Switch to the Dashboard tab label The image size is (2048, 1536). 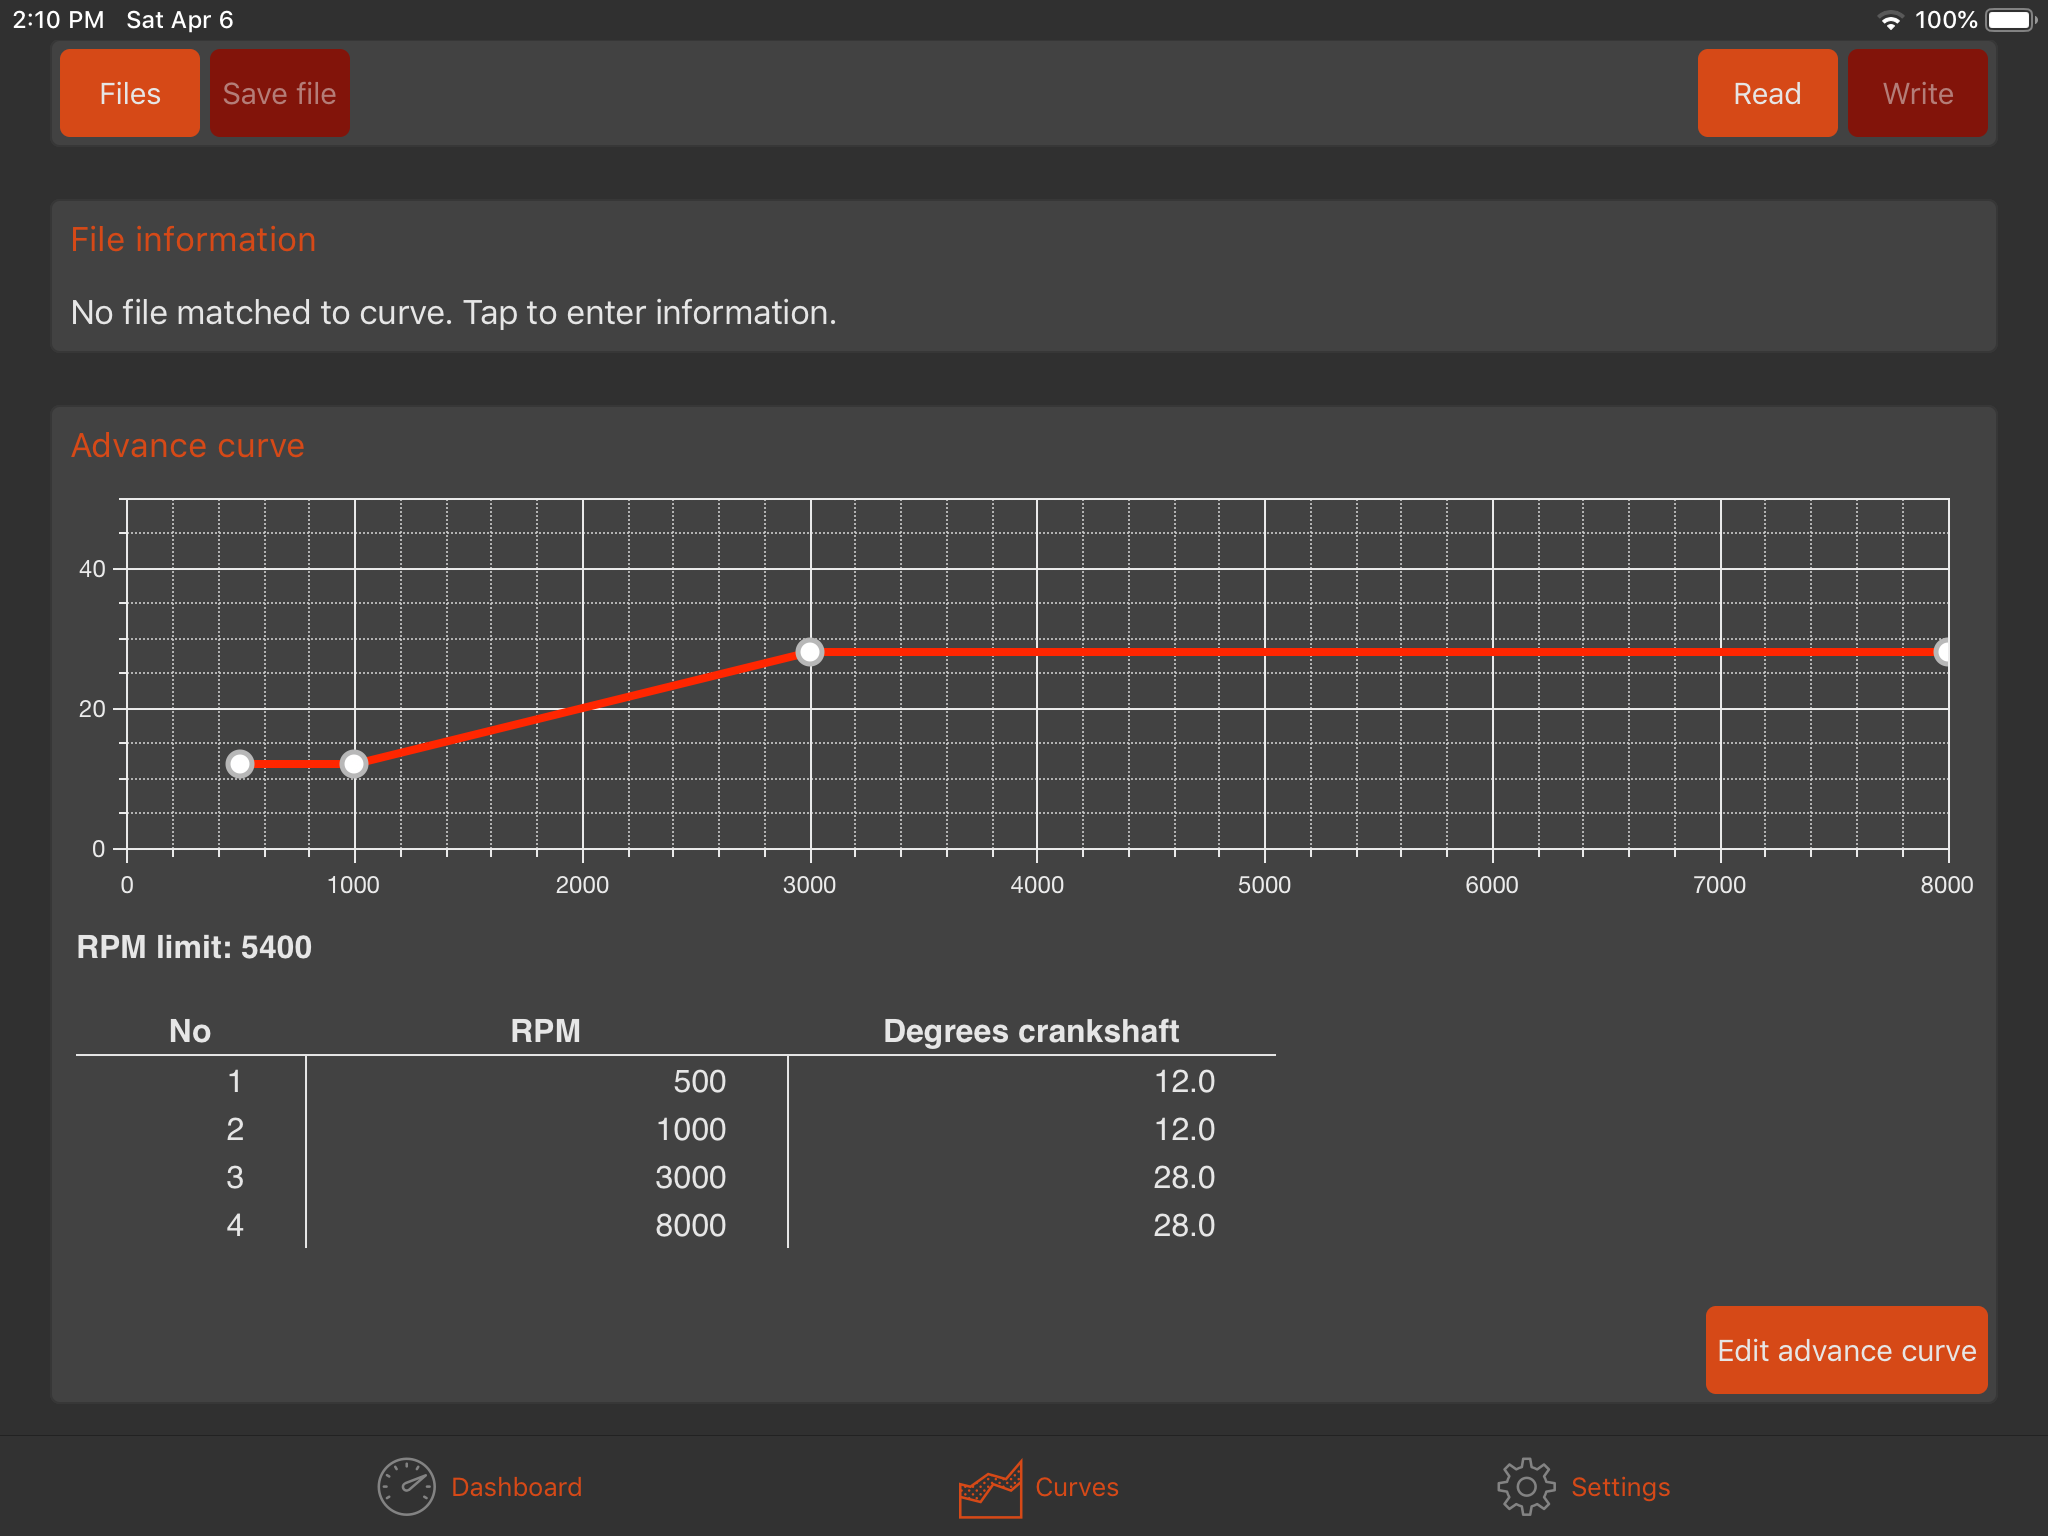pos(516,1487)
